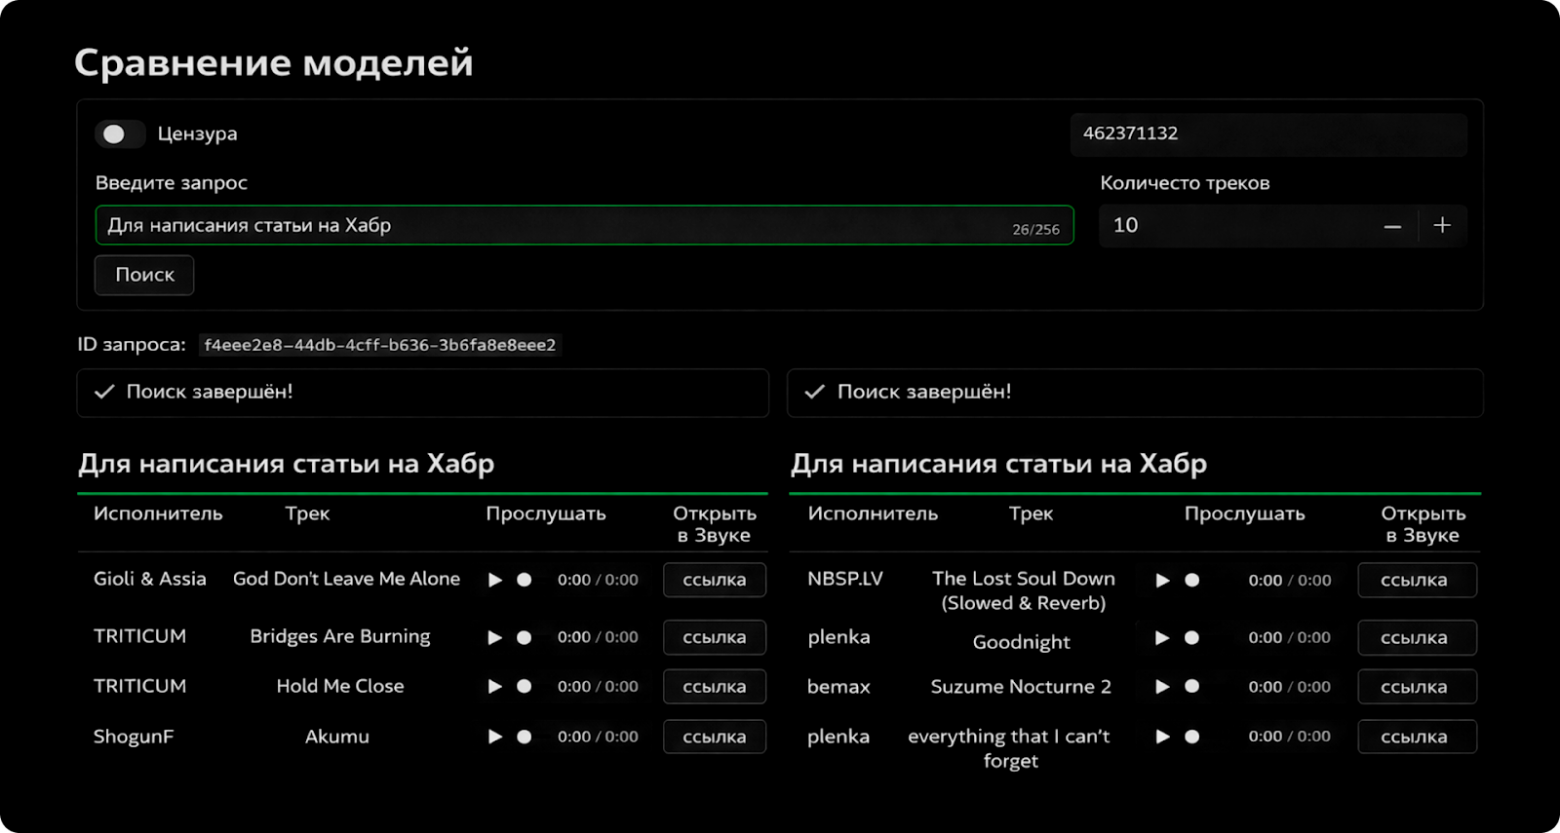Click the request ID f4eee2e8 code

coord(380,346)
